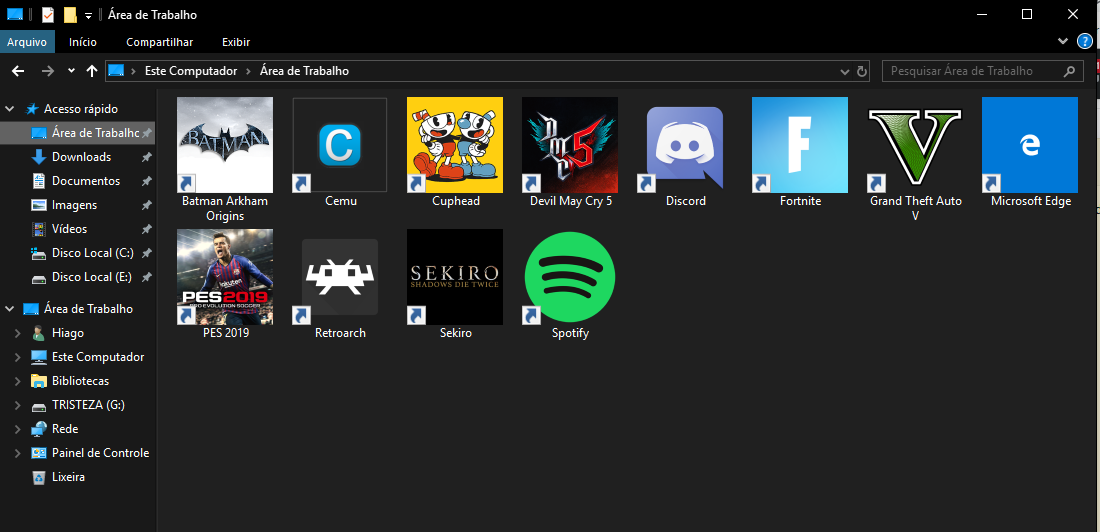This screenshot has height=532, width=1100.
Task: Refresh the Área de Trabalho folder
Action: (862, 71)
